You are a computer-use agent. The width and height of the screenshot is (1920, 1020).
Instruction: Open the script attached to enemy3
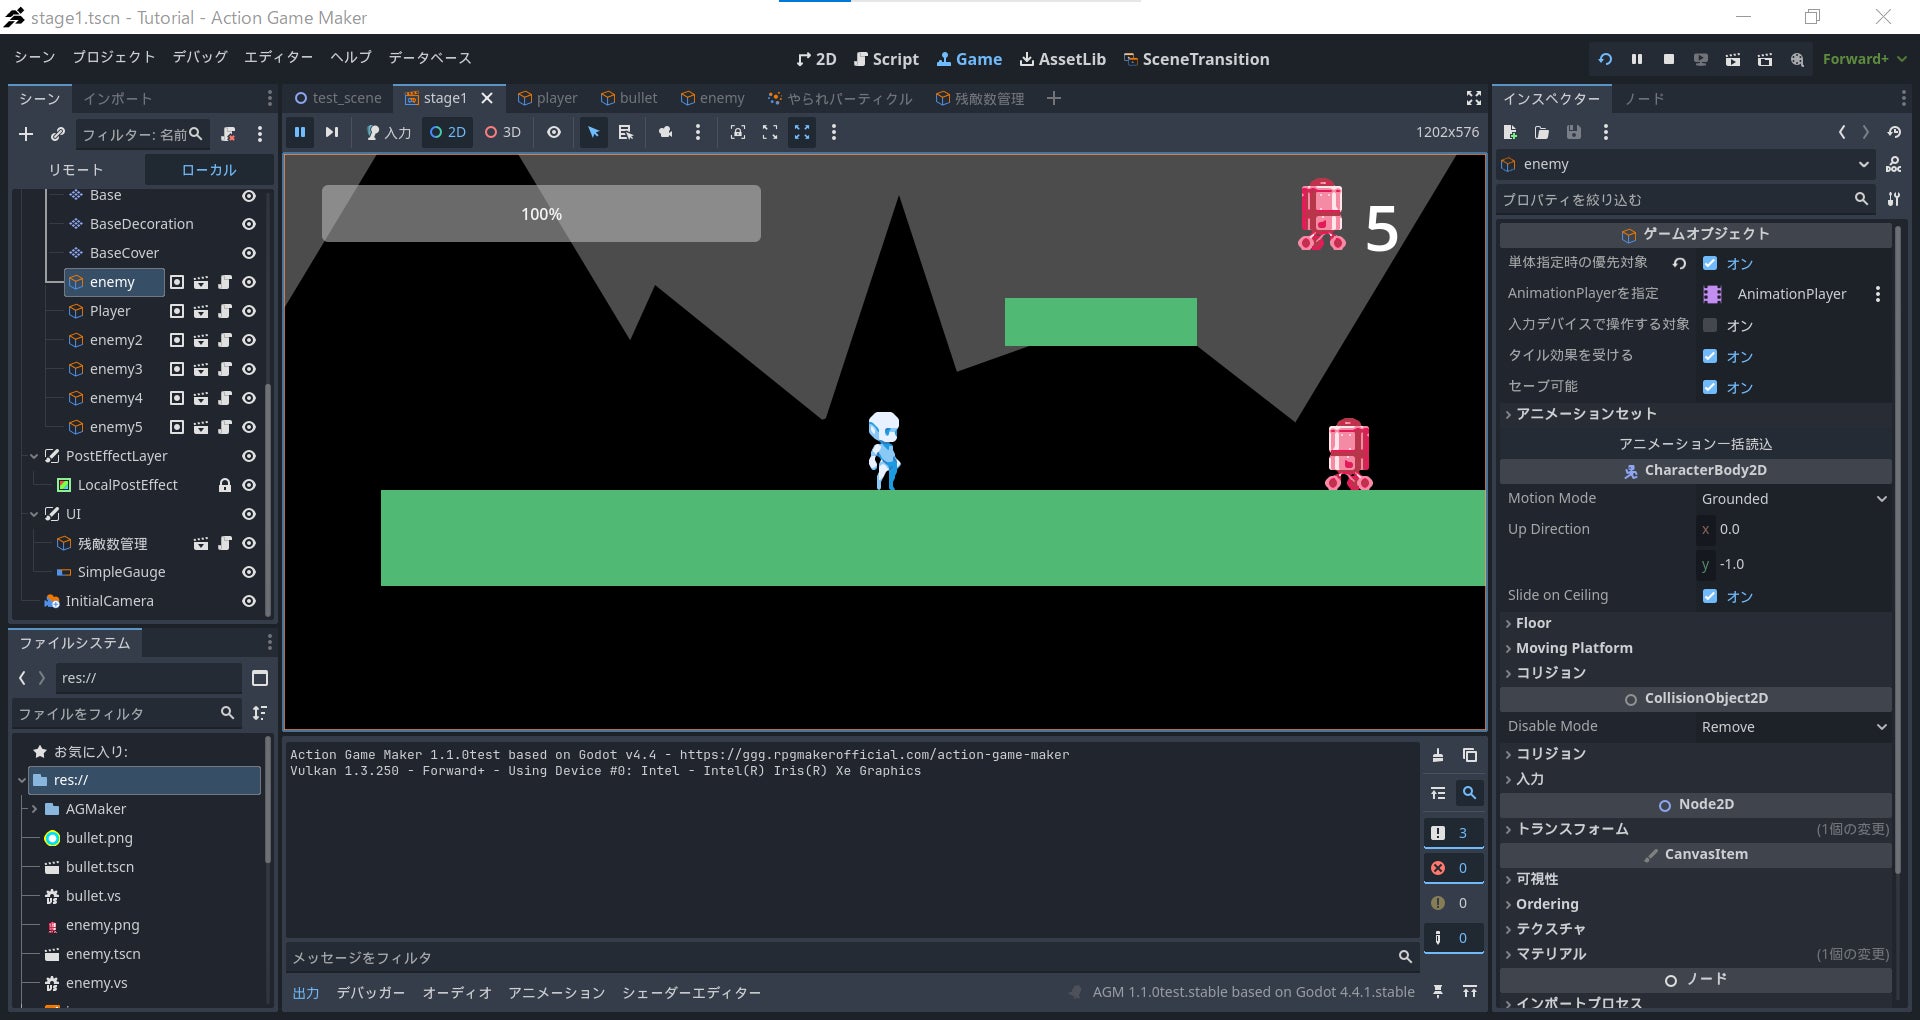pos(225,369)
